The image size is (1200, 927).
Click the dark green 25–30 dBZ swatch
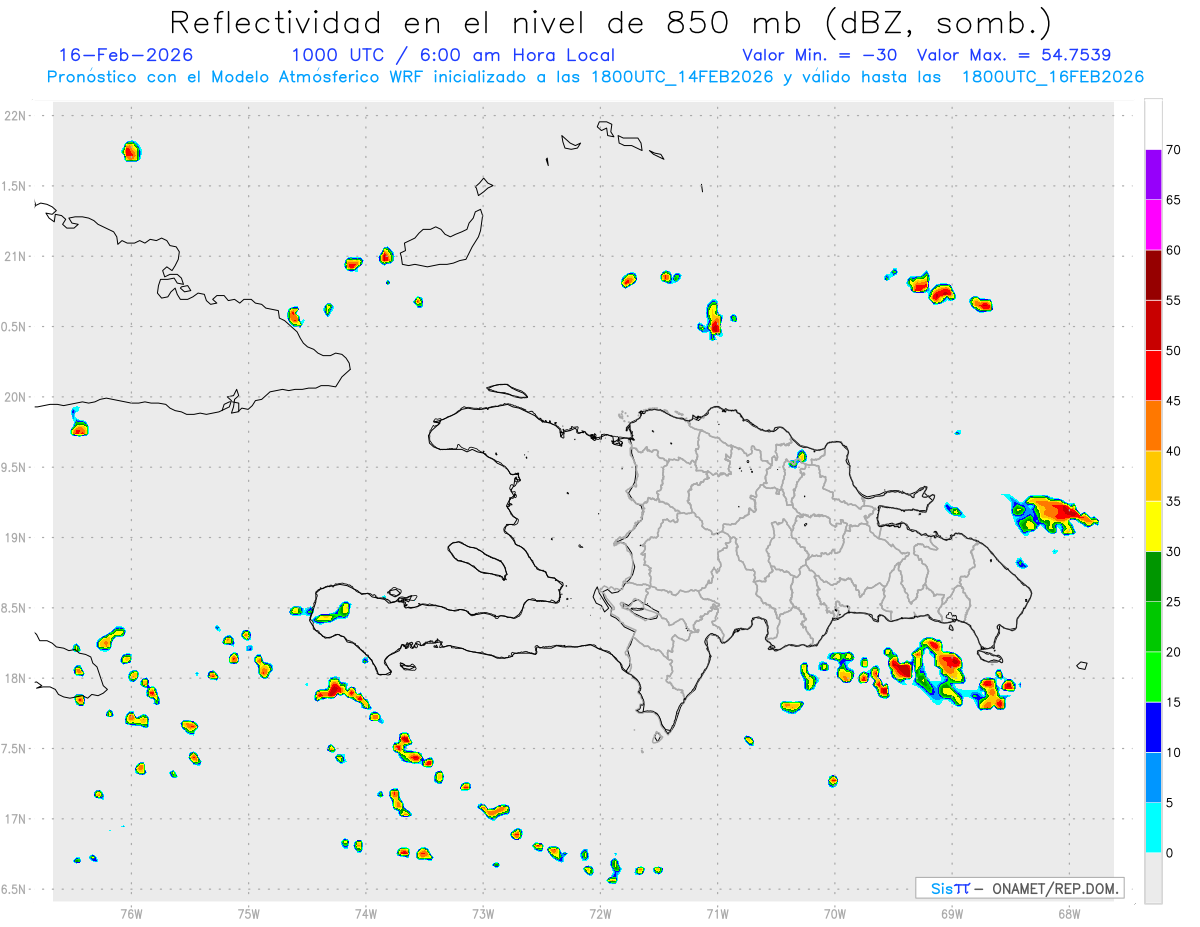click(1154, 577)
